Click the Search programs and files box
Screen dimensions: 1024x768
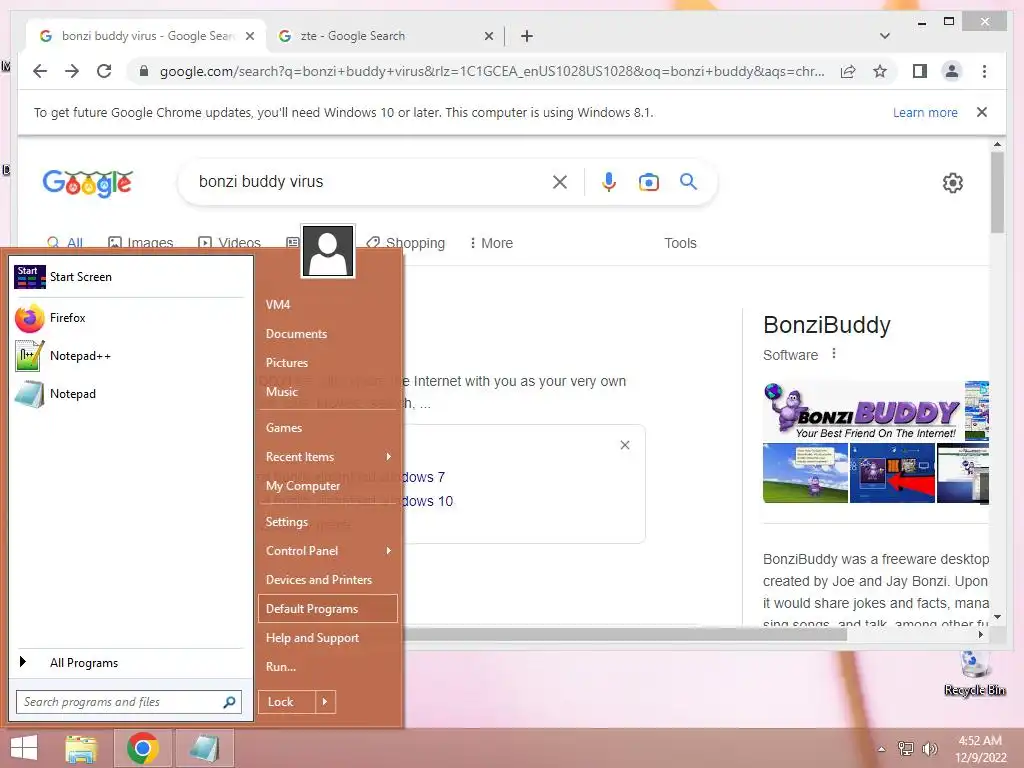(x=129, y=702)
